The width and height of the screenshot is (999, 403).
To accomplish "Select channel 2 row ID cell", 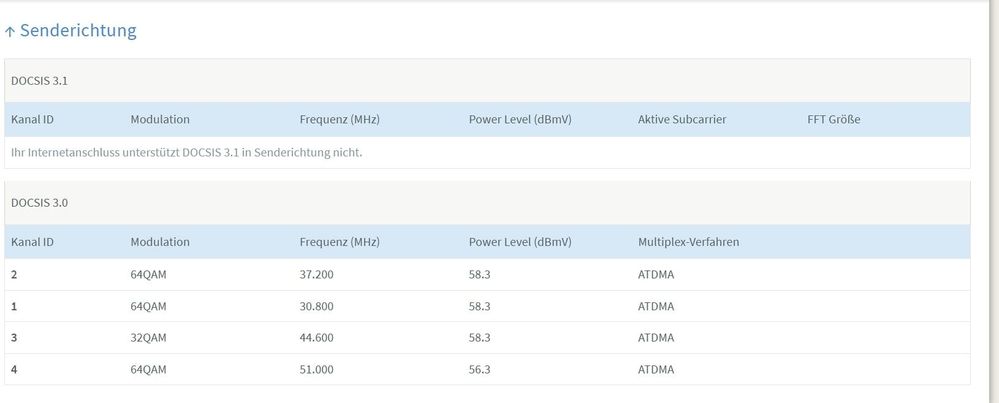I will pos(15,275).
